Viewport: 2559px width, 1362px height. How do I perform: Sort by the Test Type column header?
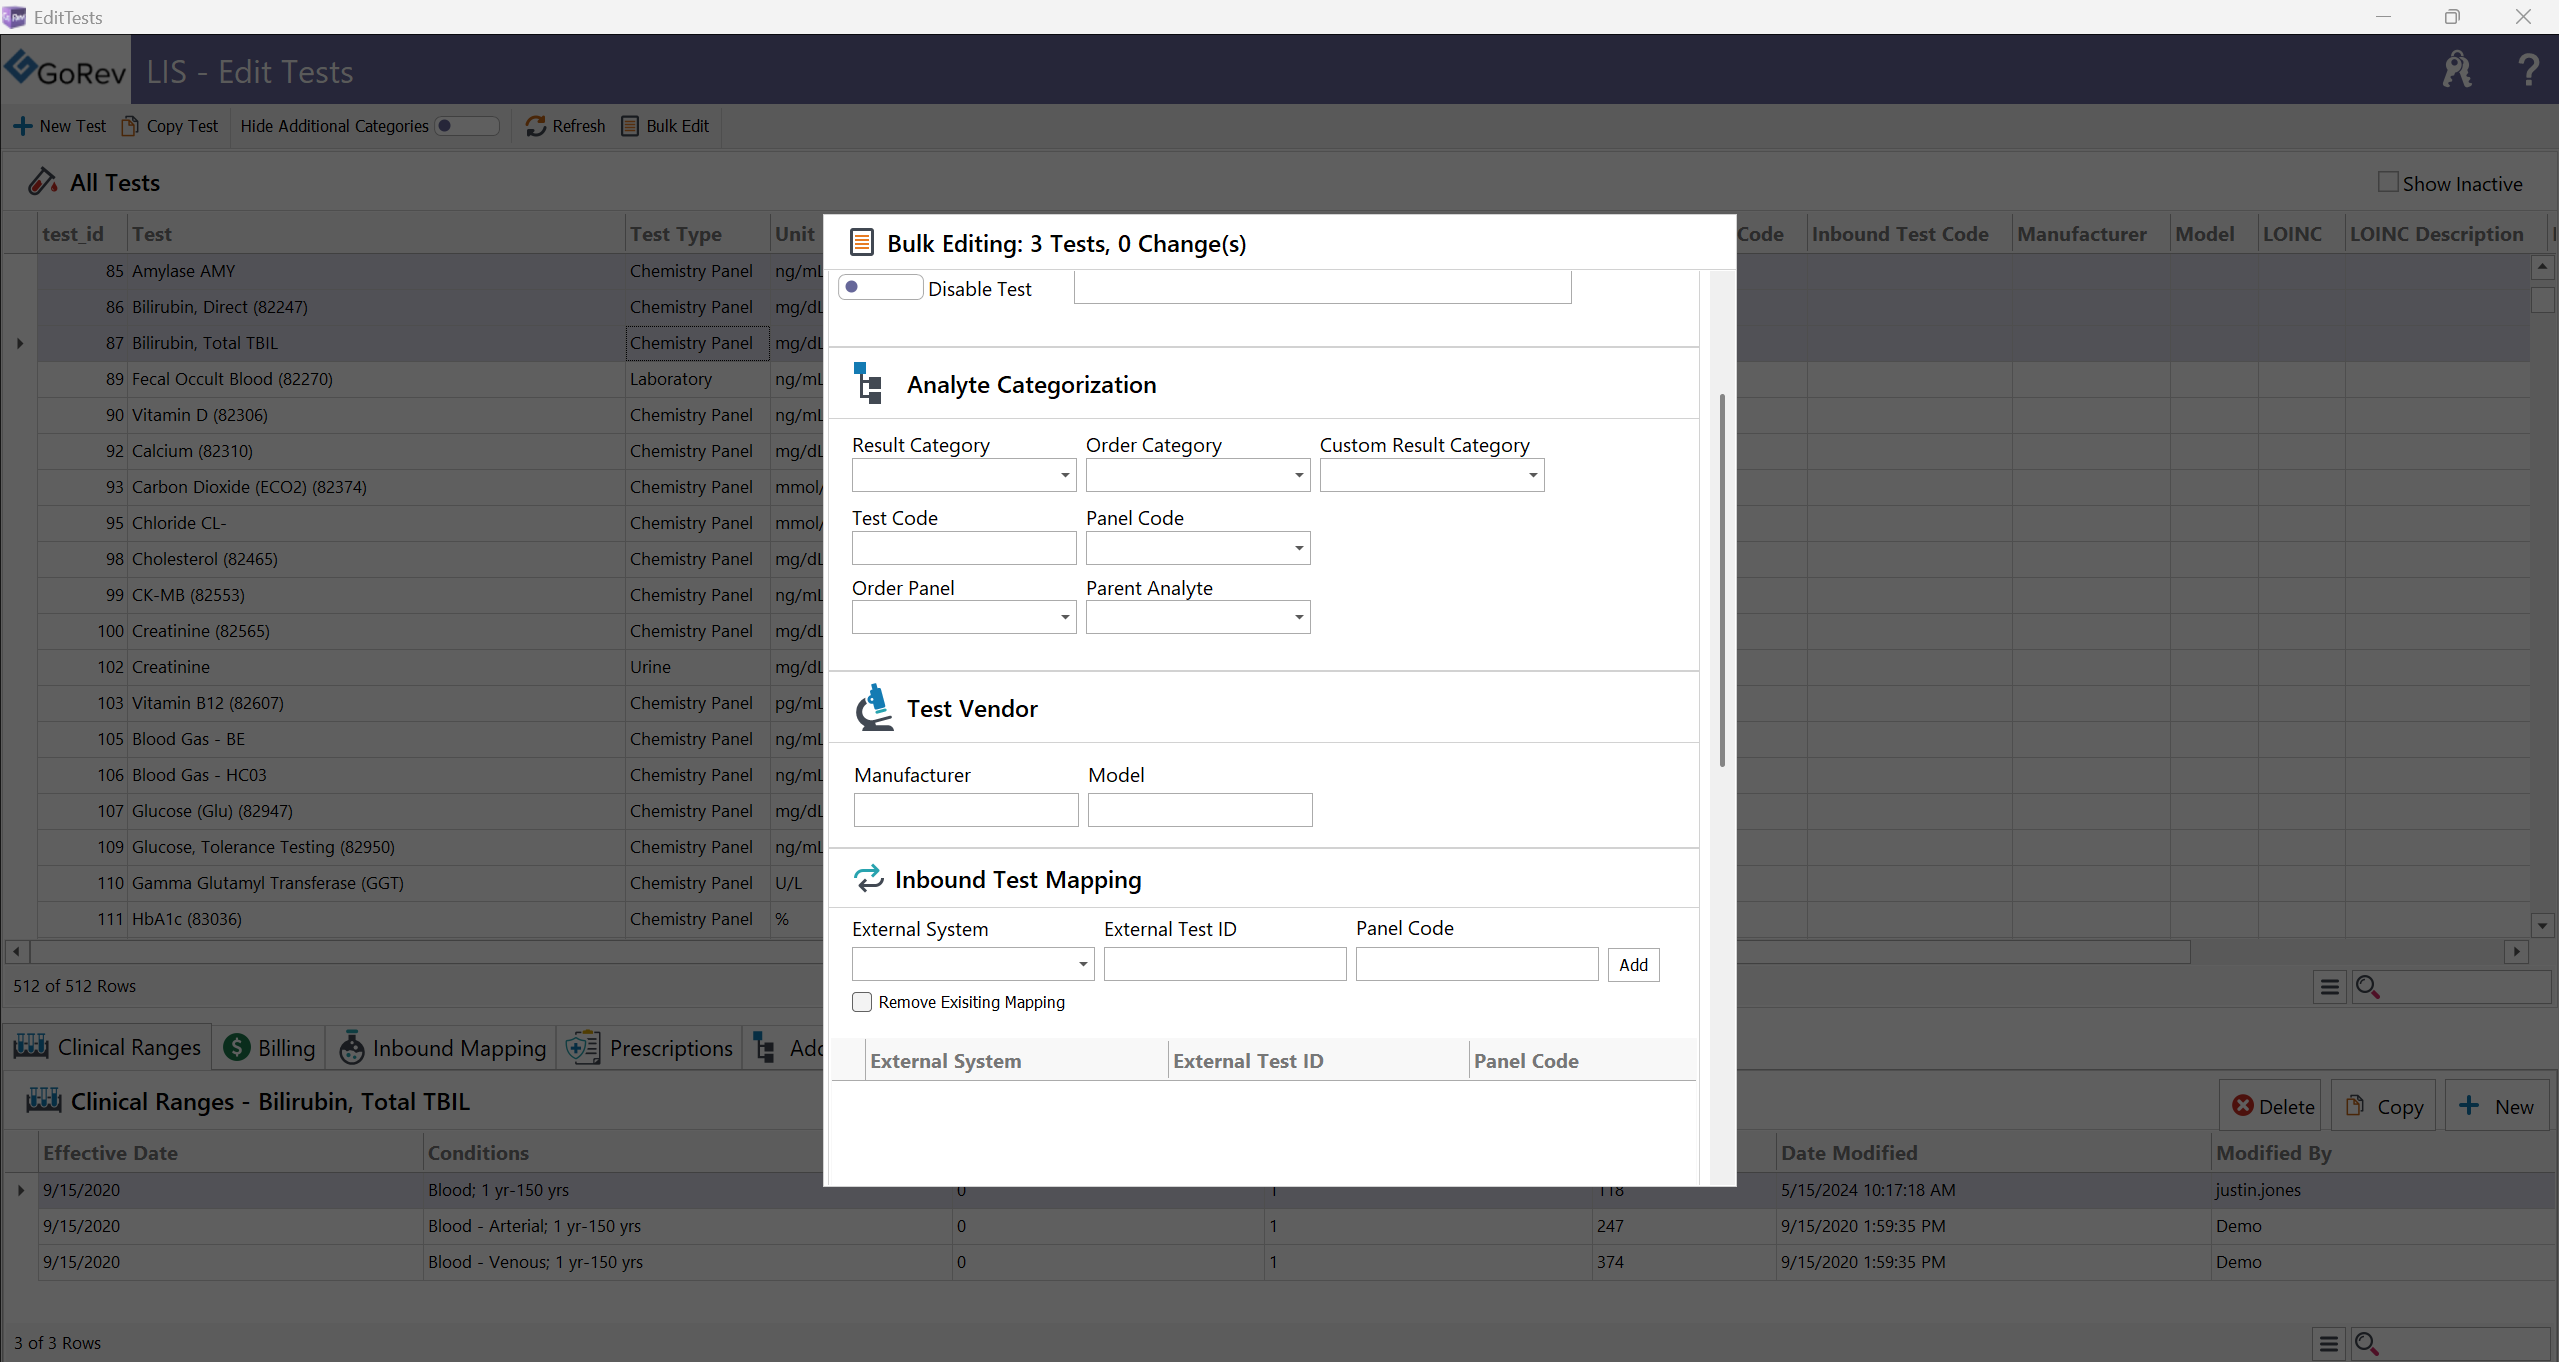(697, 234)
